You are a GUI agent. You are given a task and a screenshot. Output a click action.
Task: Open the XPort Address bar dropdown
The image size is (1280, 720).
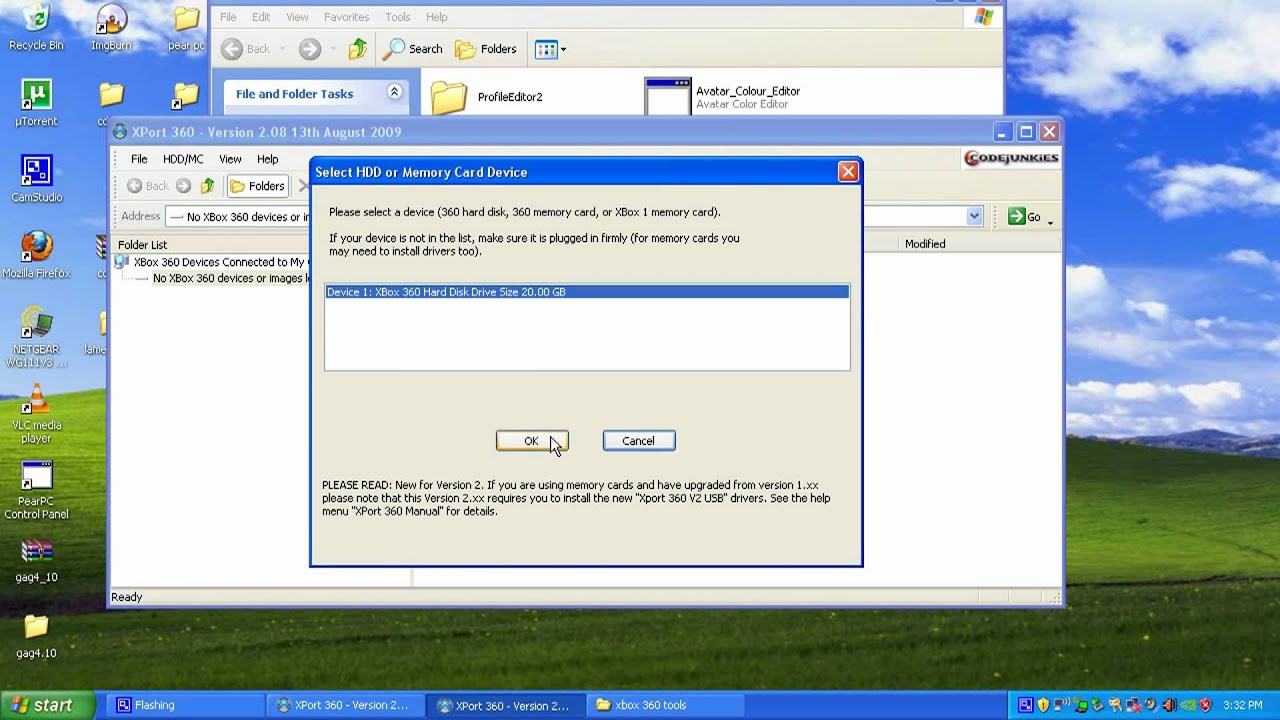pyautogui.click(x=974, y=216)
